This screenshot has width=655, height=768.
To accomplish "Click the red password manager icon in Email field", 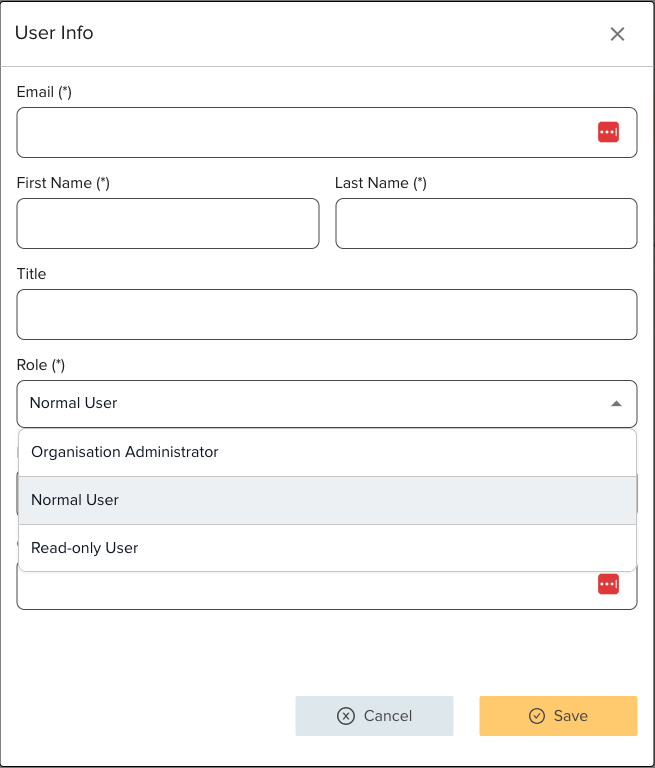I will pyautogui.click(x=608, y=132).
